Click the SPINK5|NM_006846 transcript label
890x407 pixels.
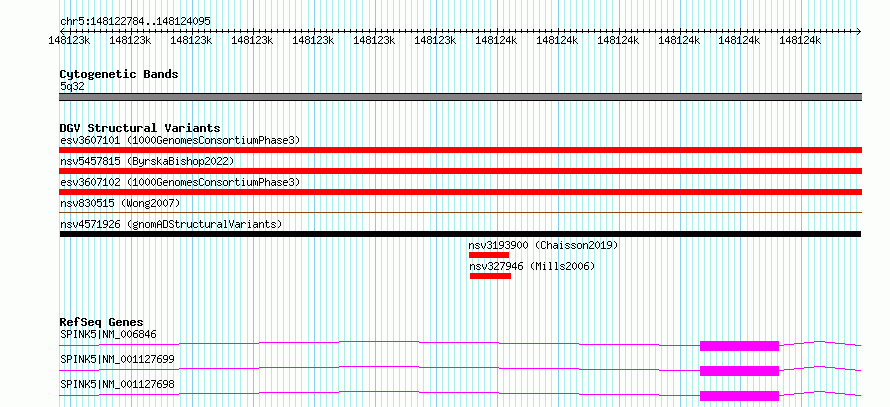pos(108,334)
